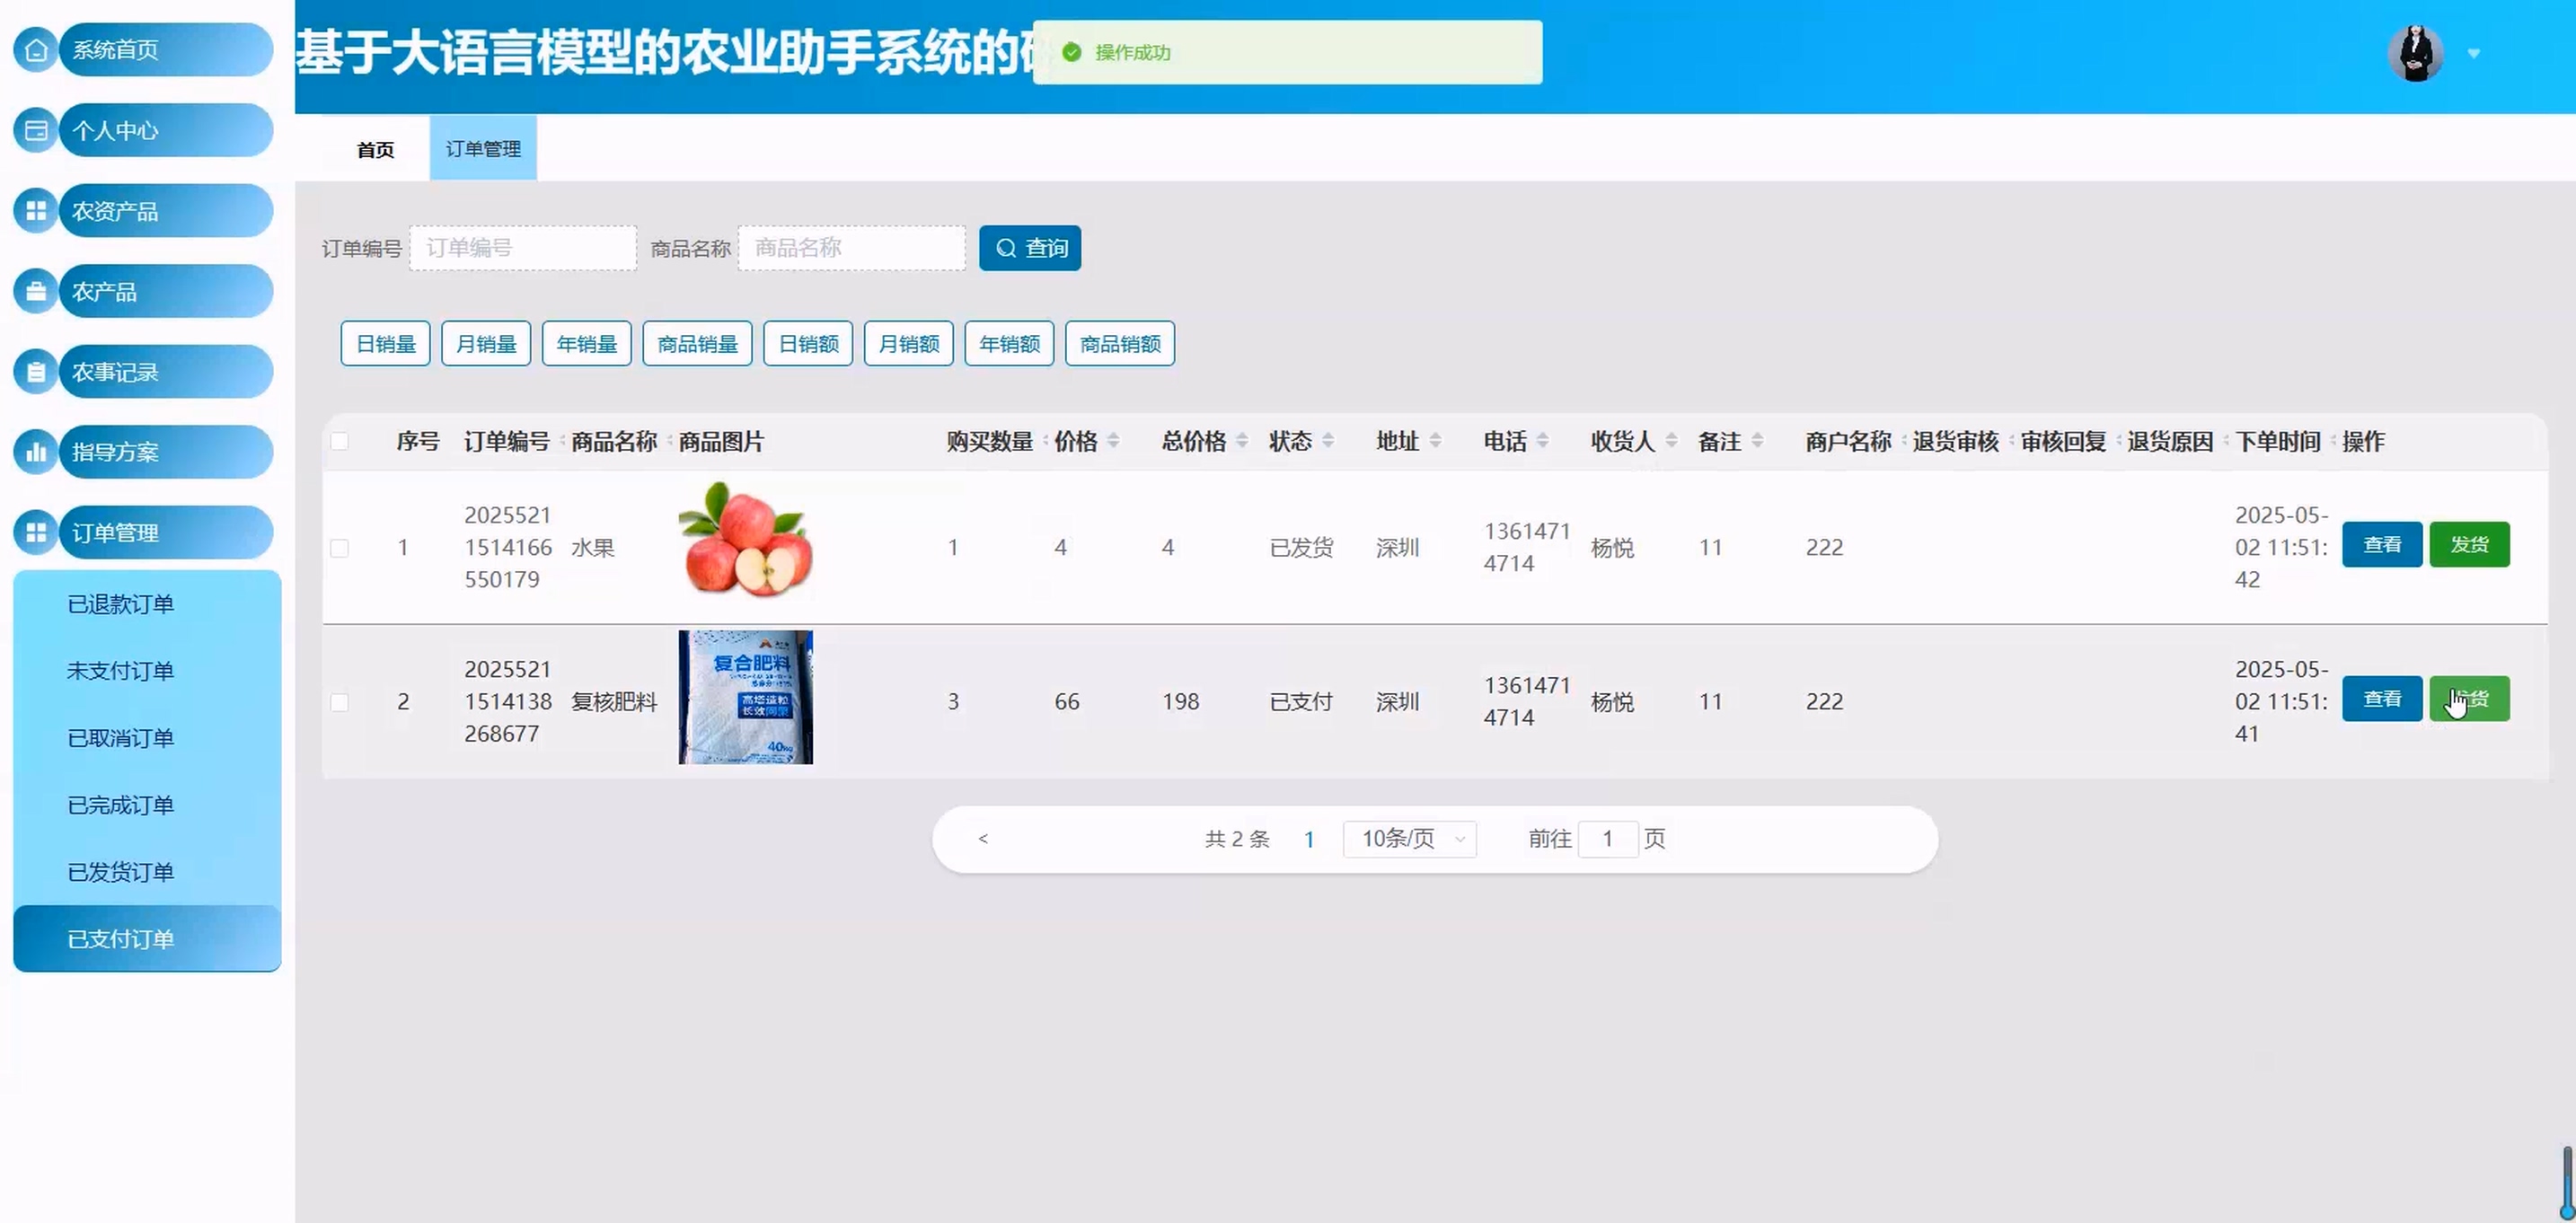Viewport: 2576px width, 1223px height.
Task: Click the guidance plan bar-chart icon
Action: click(x=36, y=452)
